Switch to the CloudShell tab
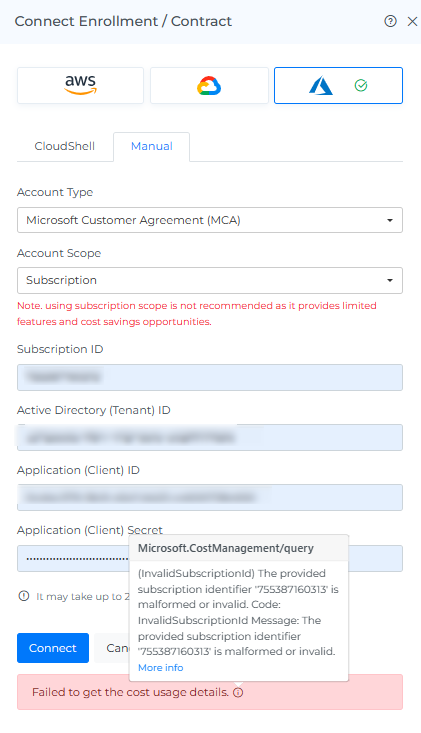This screenshot has width=421, height=733. pos(64,146)
